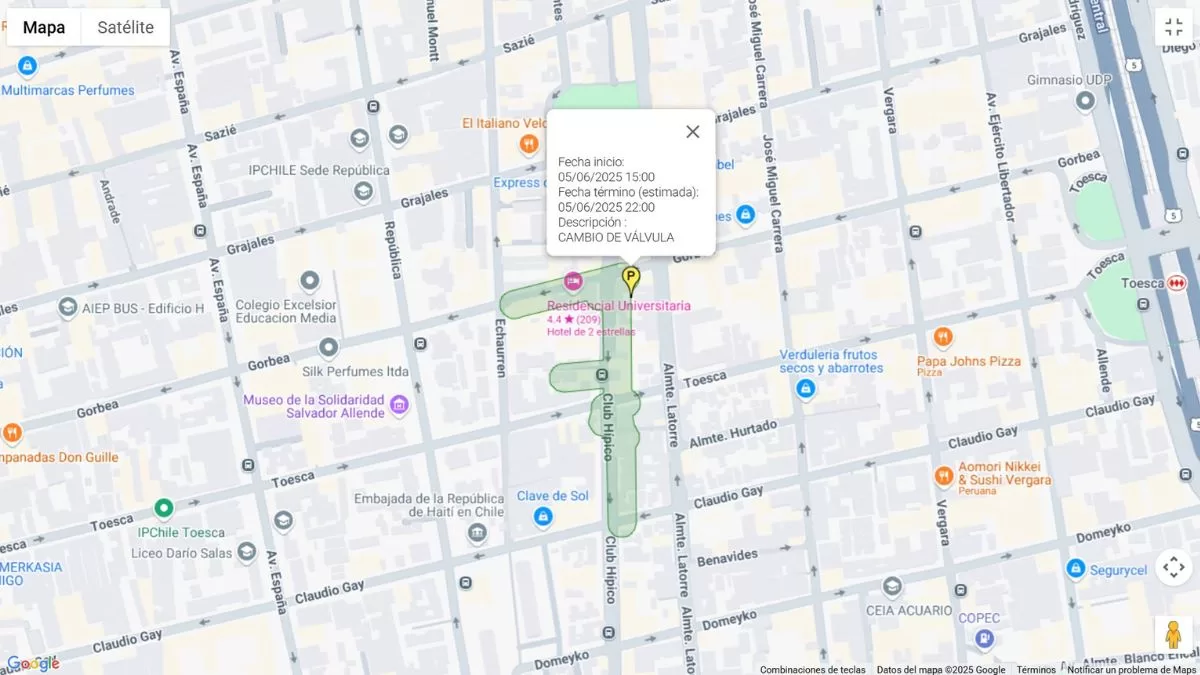Open map camera controls button
Image resolution: width=1200 pixels, height=675 pixels.
(x=1173, y=567)
